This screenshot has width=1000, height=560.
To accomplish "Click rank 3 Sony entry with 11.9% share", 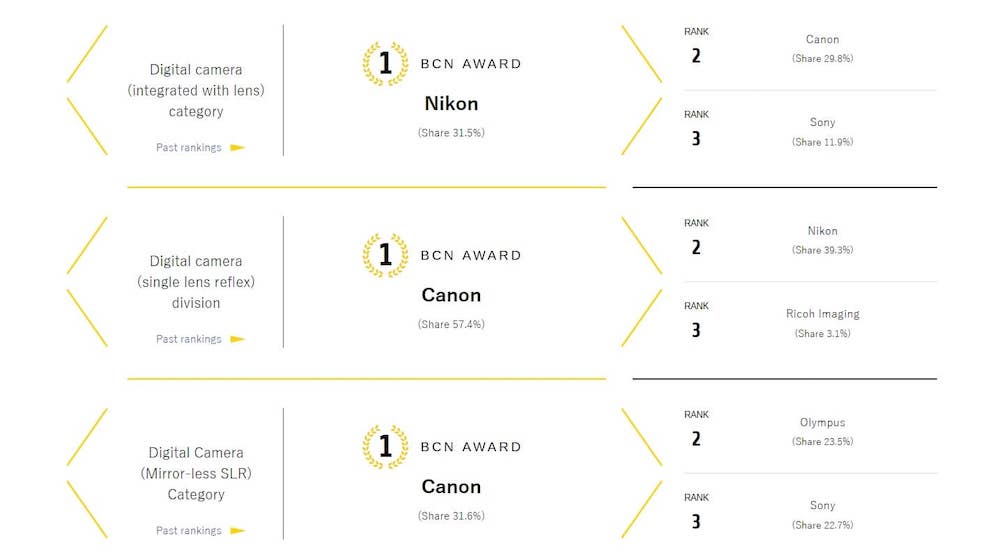I will click(822, 123).
